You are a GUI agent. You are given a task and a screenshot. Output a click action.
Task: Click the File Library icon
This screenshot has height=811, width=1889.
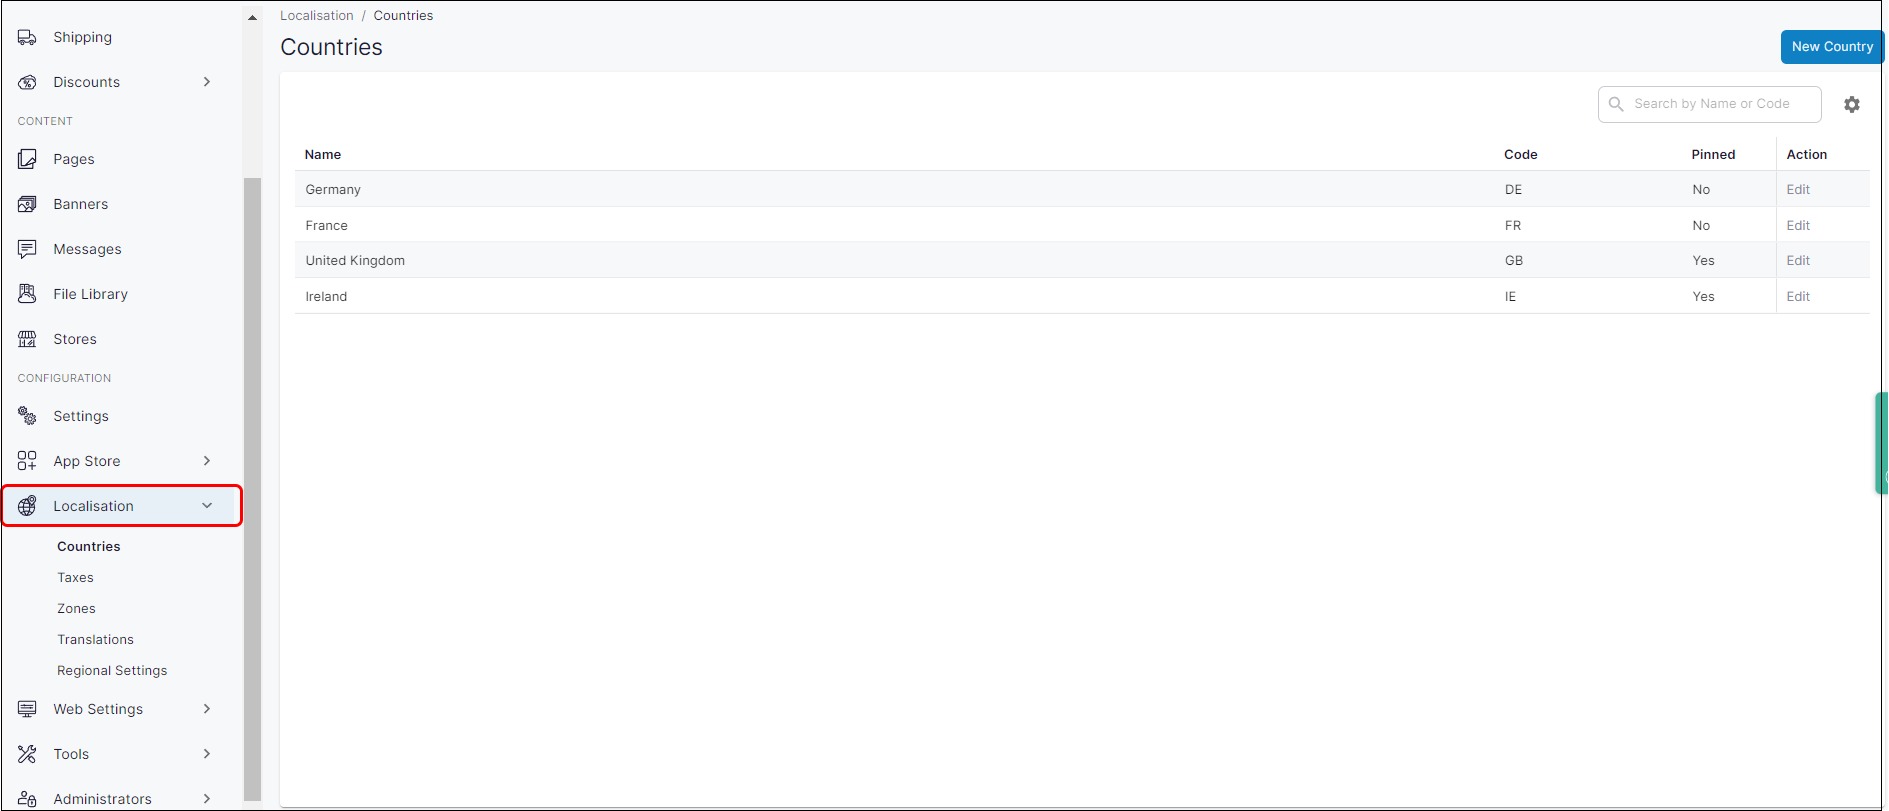coord(27,294)
